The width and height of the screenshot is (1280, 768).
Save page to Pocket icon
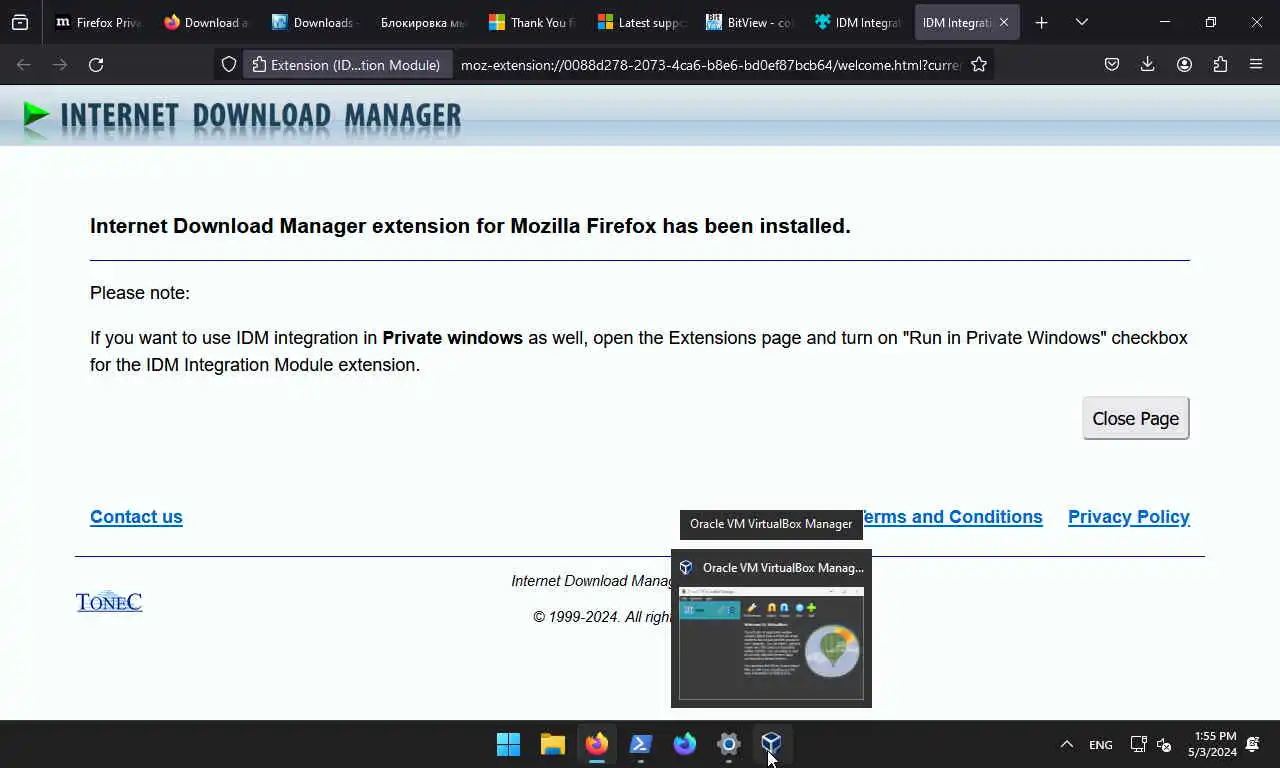pyautogui.click(x=1111, y=65)
